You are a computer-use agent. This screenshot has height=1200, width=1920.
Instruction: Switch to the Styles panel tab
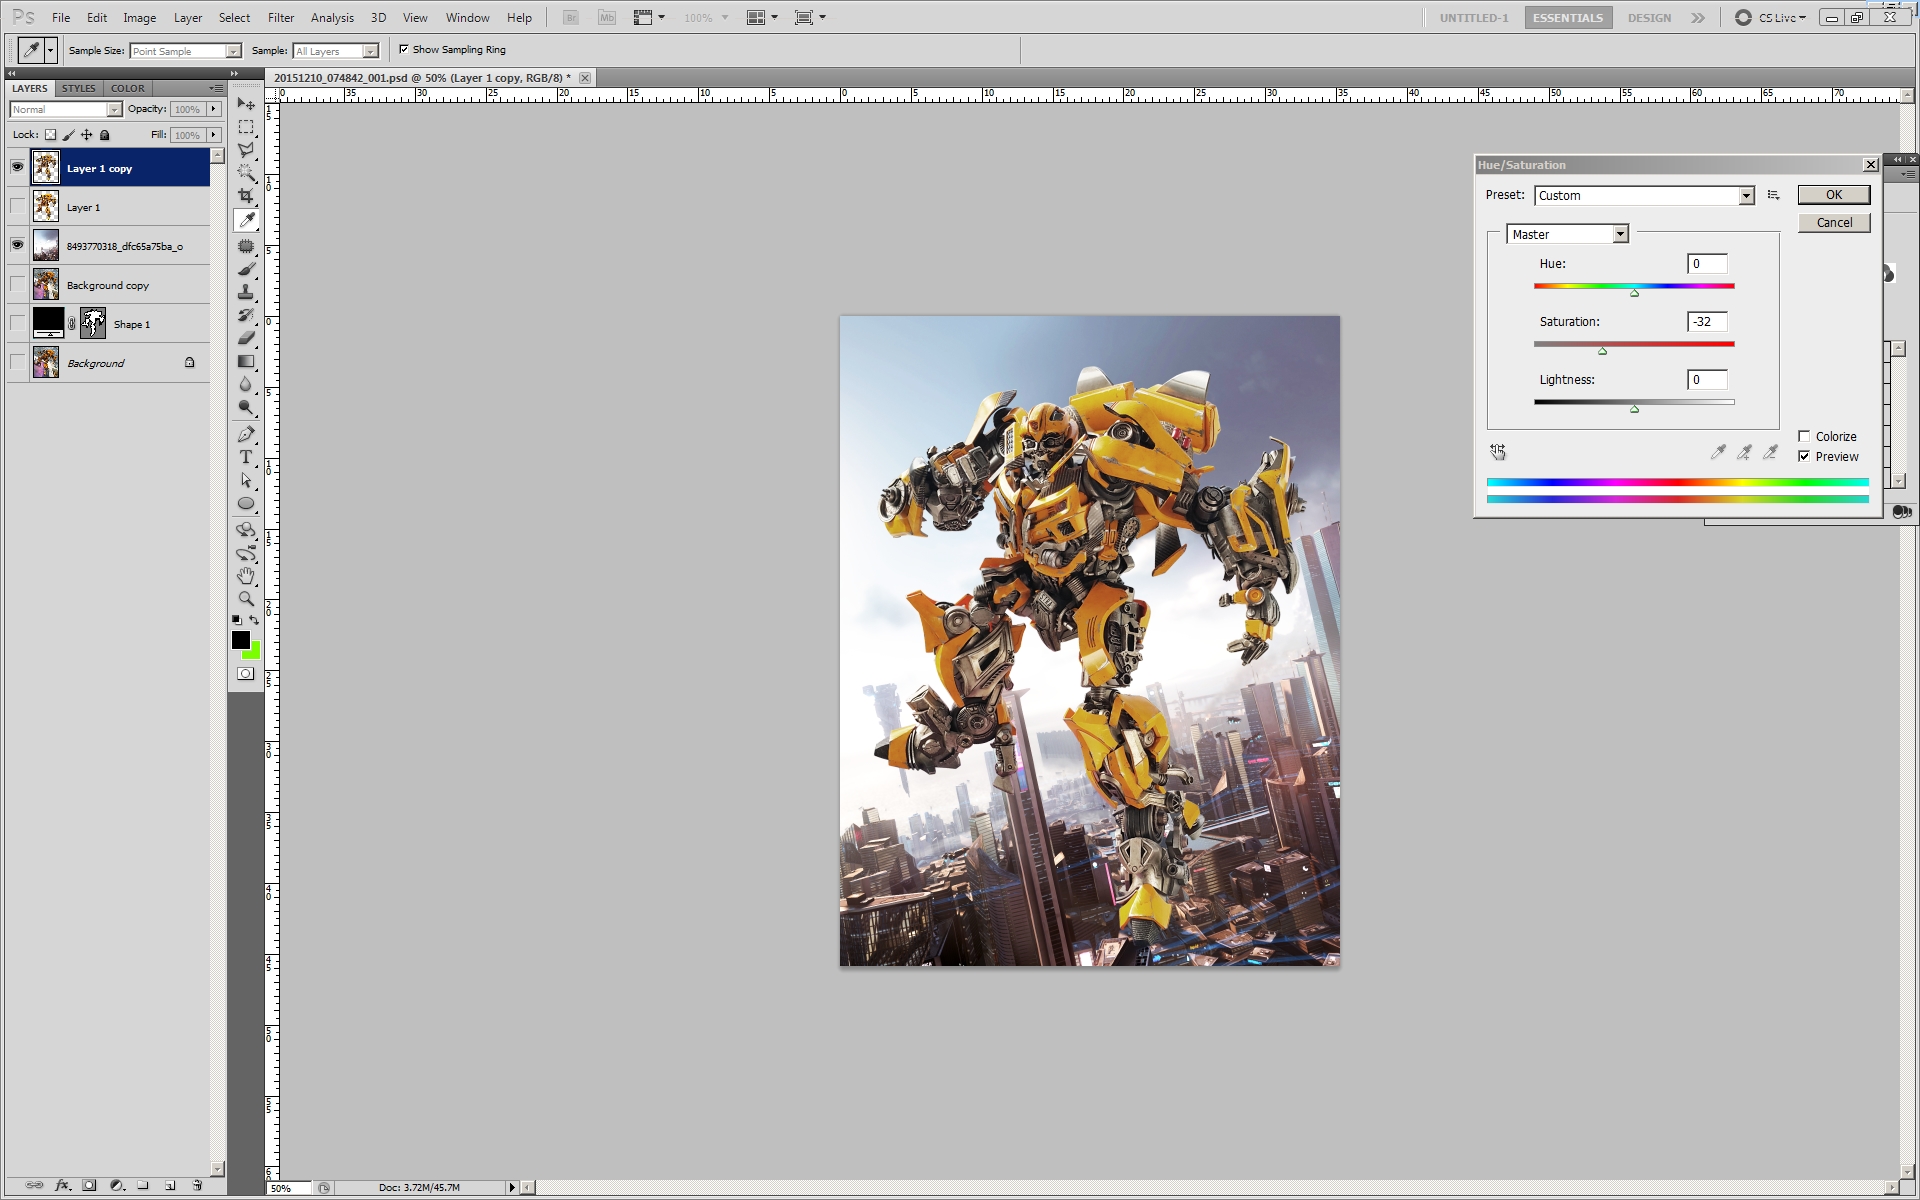coord(79,88)
